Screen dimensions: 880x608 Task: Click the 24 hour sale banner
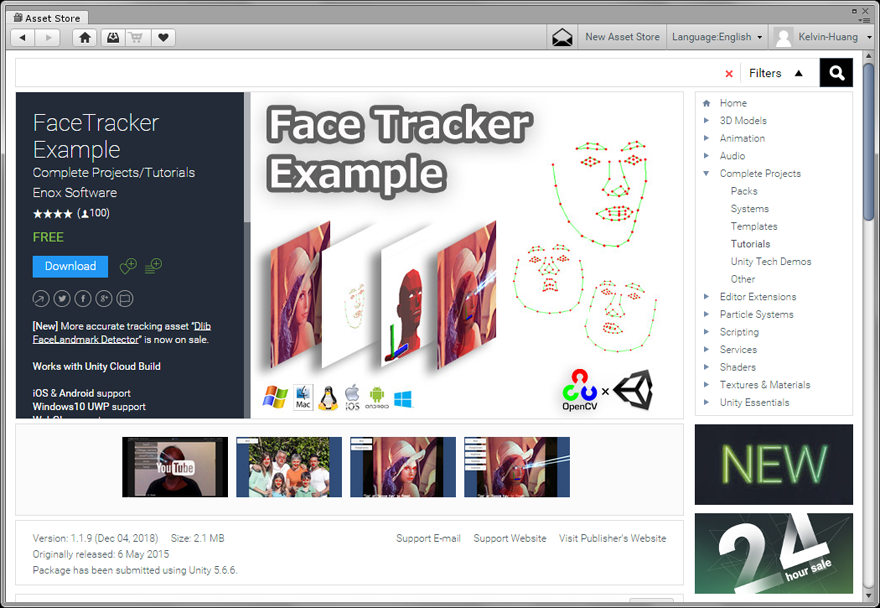coord(773,554)
